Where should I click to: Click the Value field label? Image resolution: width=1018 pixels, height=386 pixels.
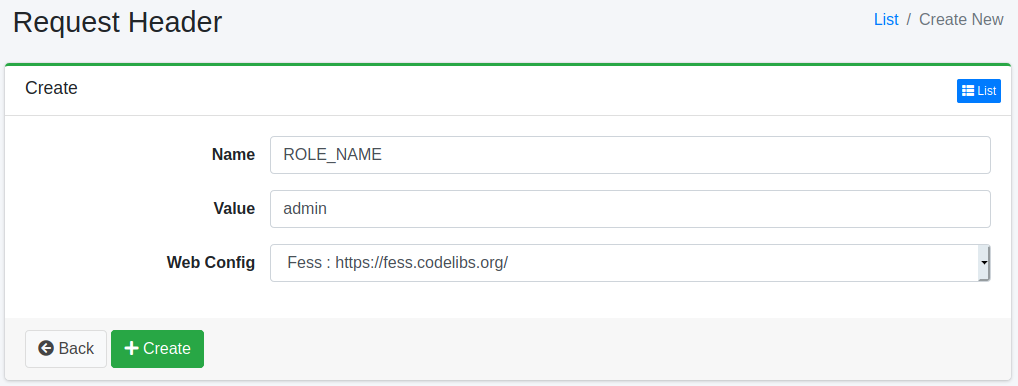(234, 209)
